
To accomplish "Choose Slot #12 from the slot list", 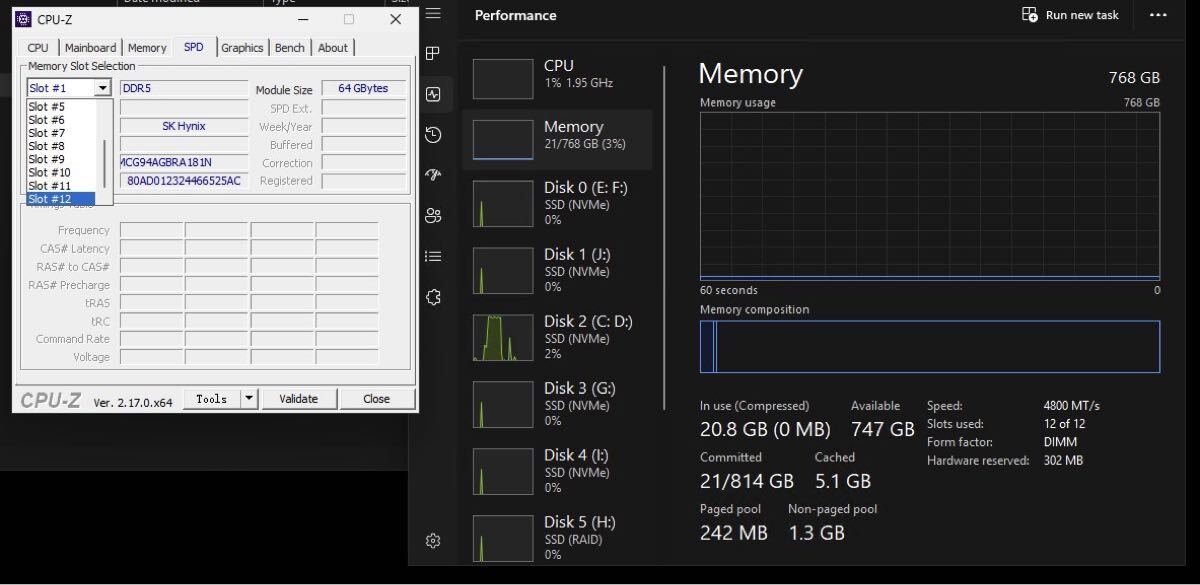I will (x=60, y=199).
